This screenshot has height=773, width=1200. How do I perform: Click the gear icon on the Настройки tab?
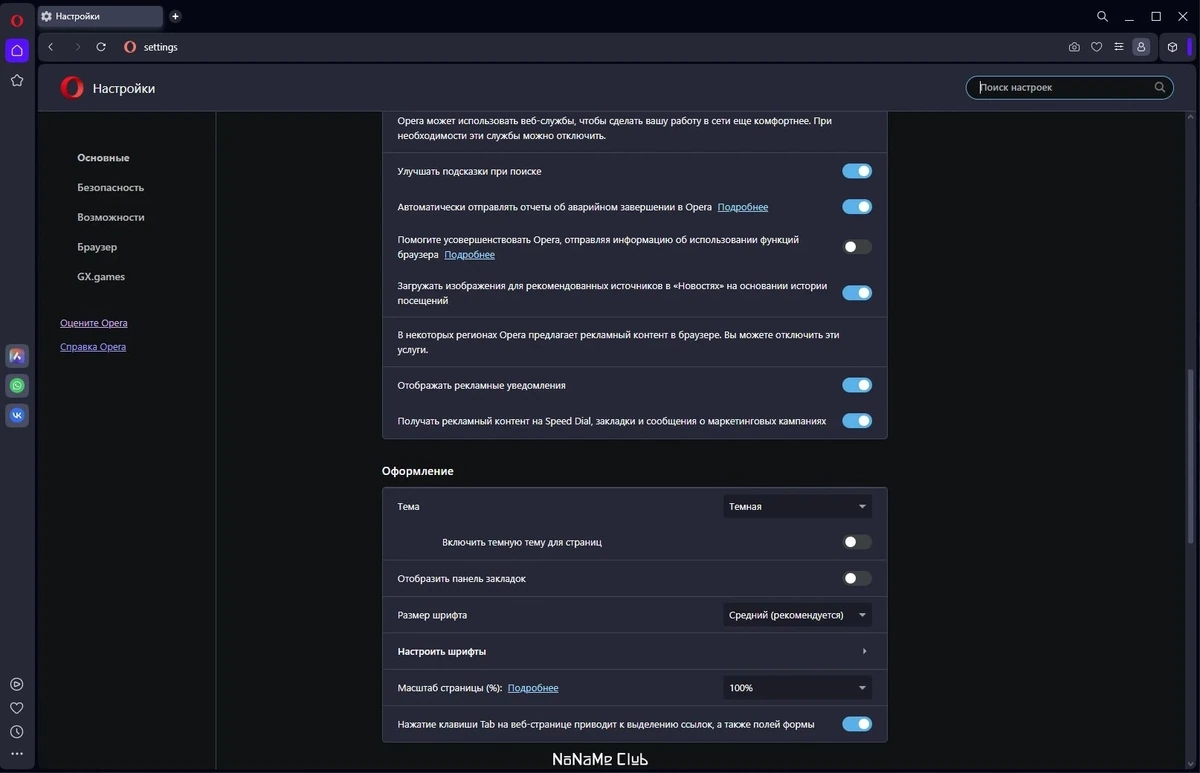coord(47,17)
